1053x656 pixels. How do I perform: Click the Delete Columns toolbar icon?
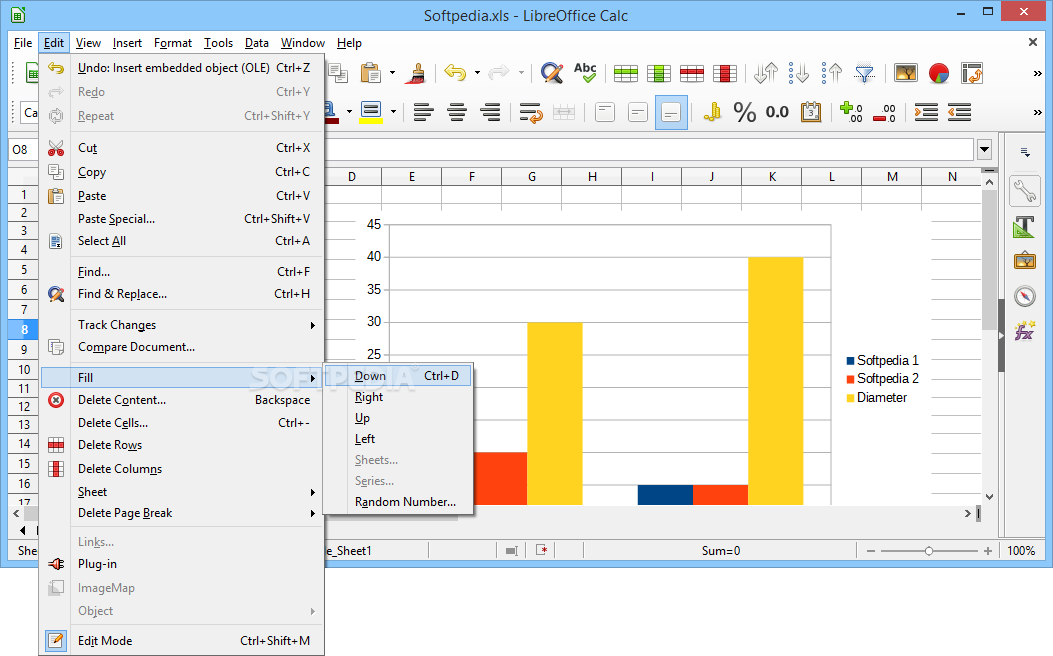point(725,73)
